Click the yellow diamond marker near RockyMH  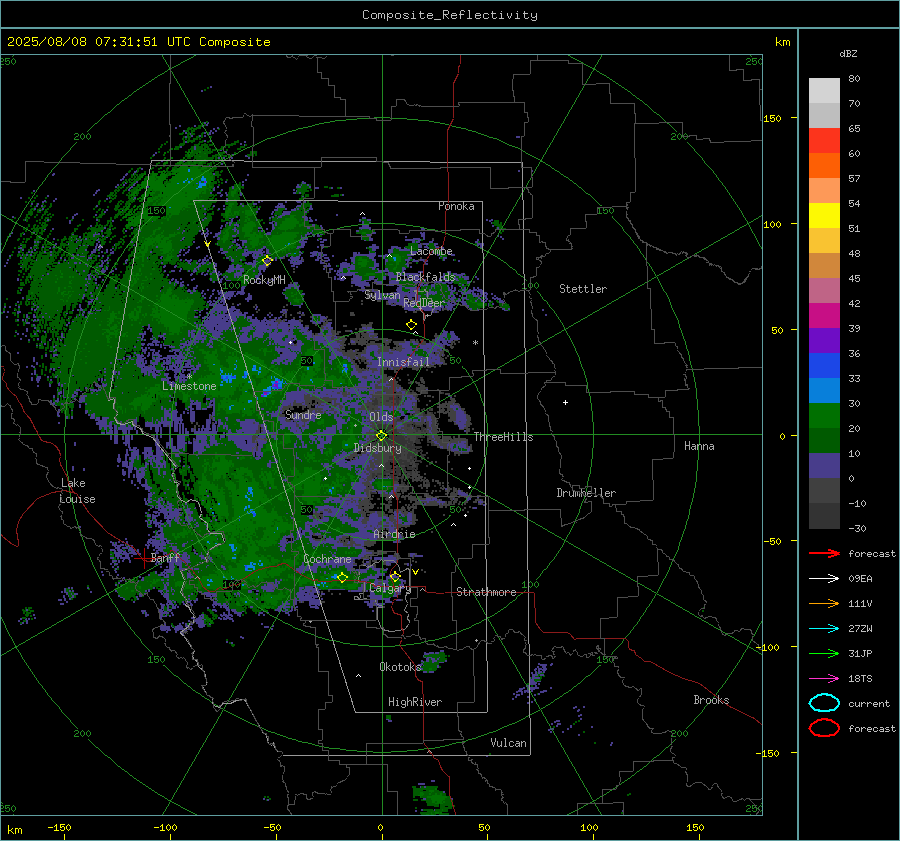267,261
